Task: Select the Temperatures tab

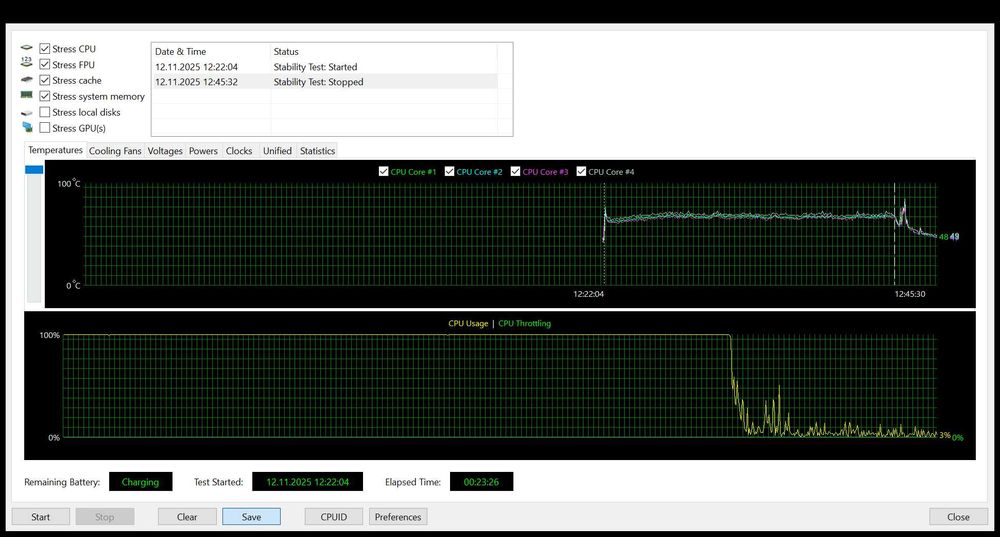Action: click(55, 150)
